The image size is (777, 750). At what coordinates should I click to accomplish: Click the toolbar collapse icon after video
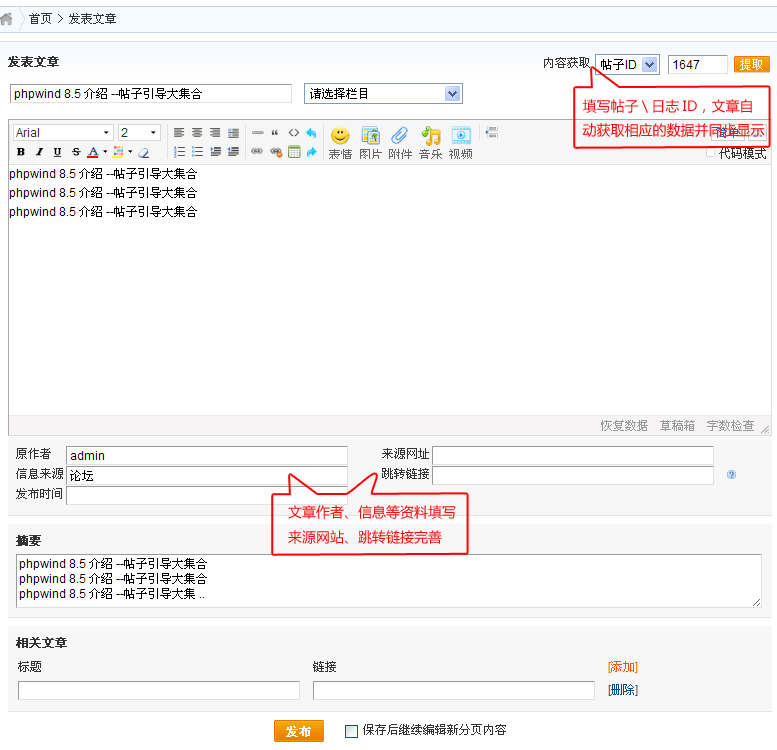point(492,132)
